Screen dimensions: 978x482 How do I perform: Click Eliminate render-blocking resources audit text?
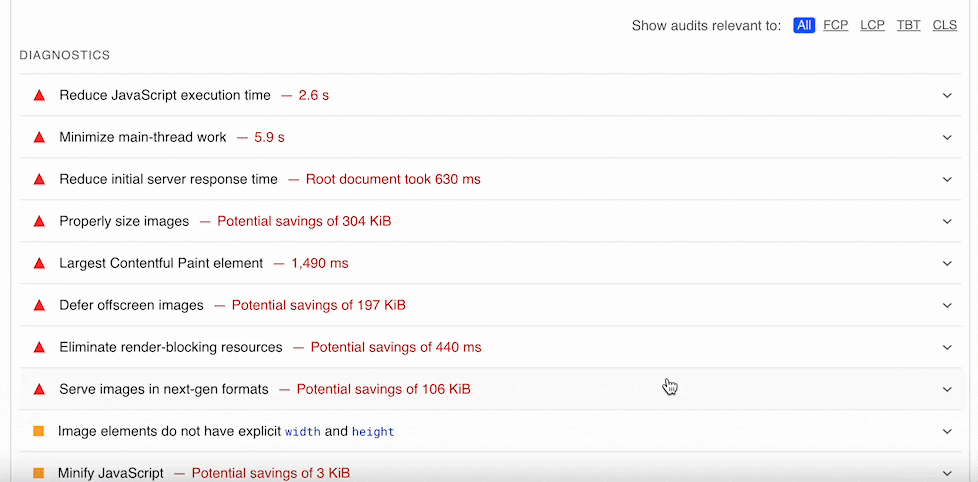(x=171, y=348)
